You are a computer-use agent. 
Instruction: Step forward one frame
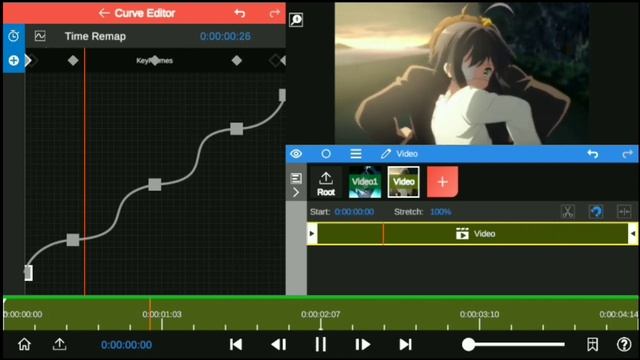(362, 344)
